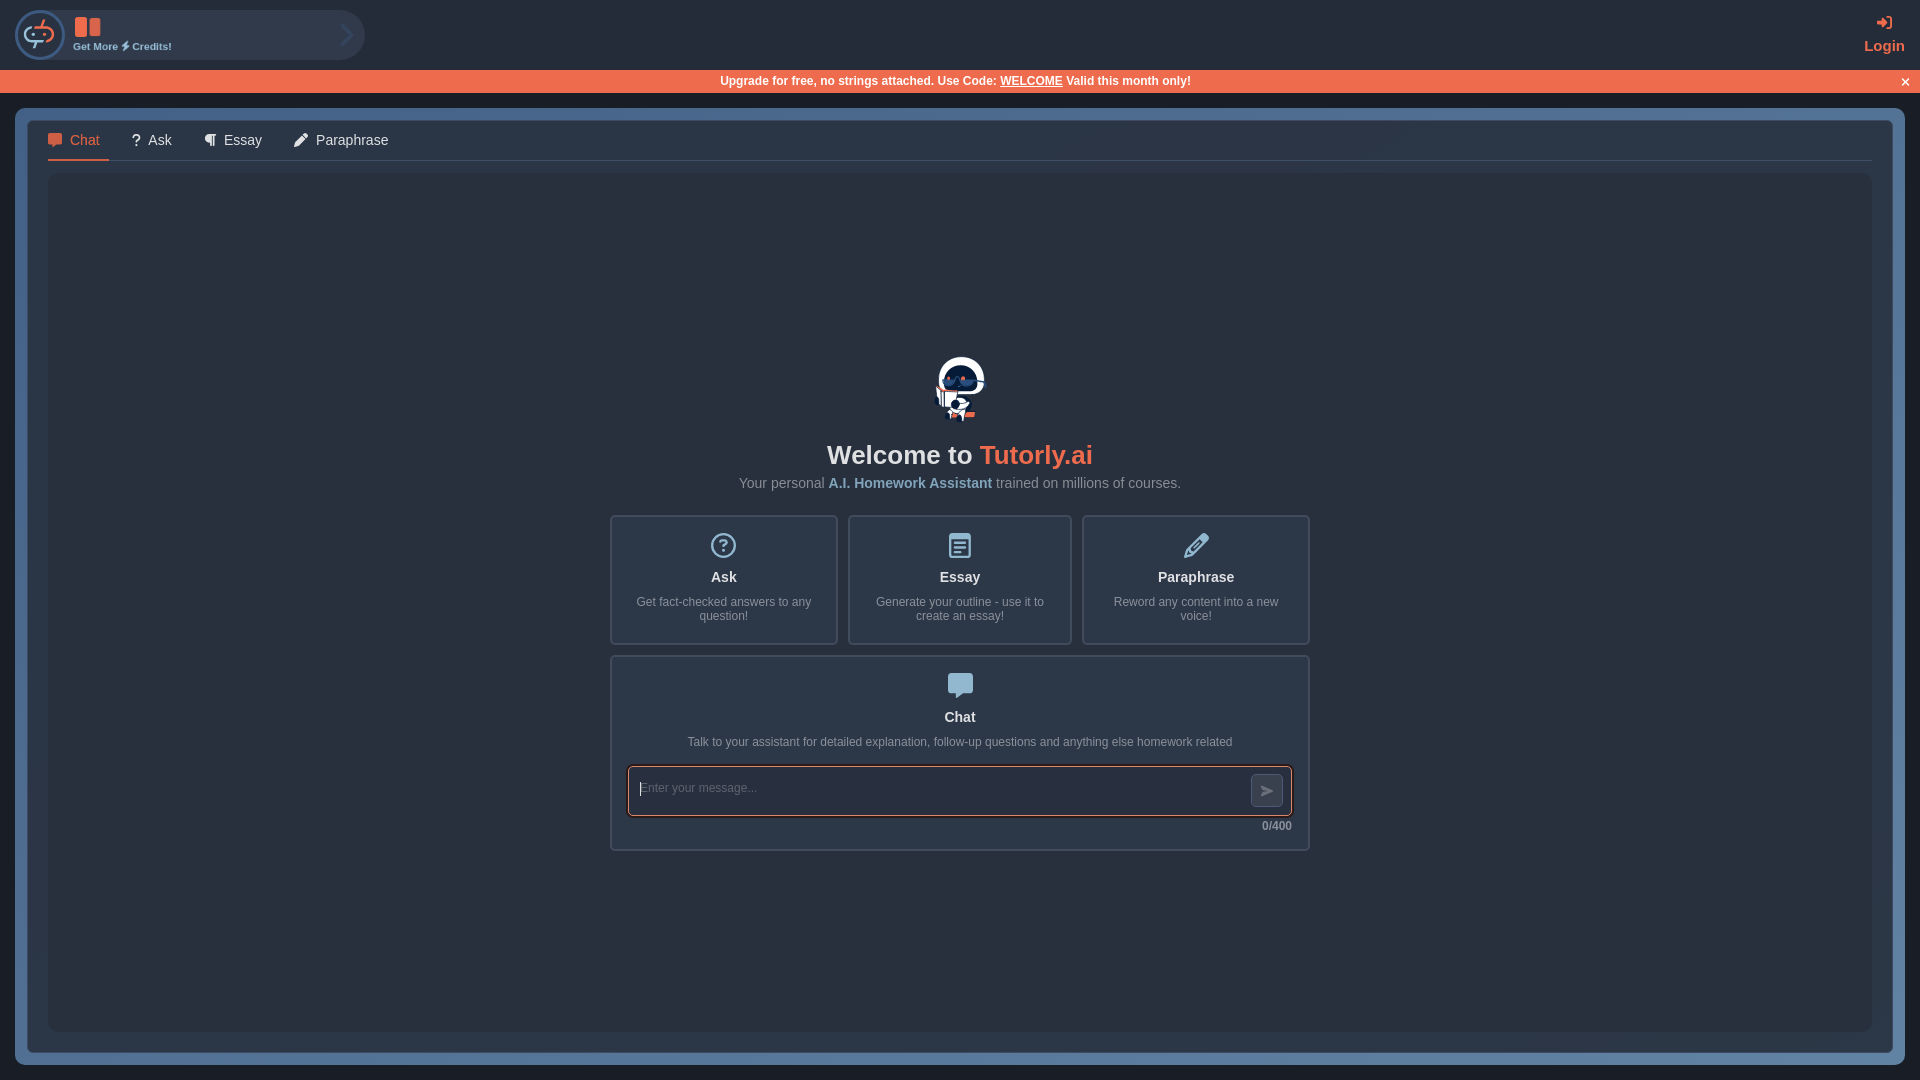1920x1080 pixels.
Task: Click the A.I. Homework Assistant text
Action: point(910,483)
